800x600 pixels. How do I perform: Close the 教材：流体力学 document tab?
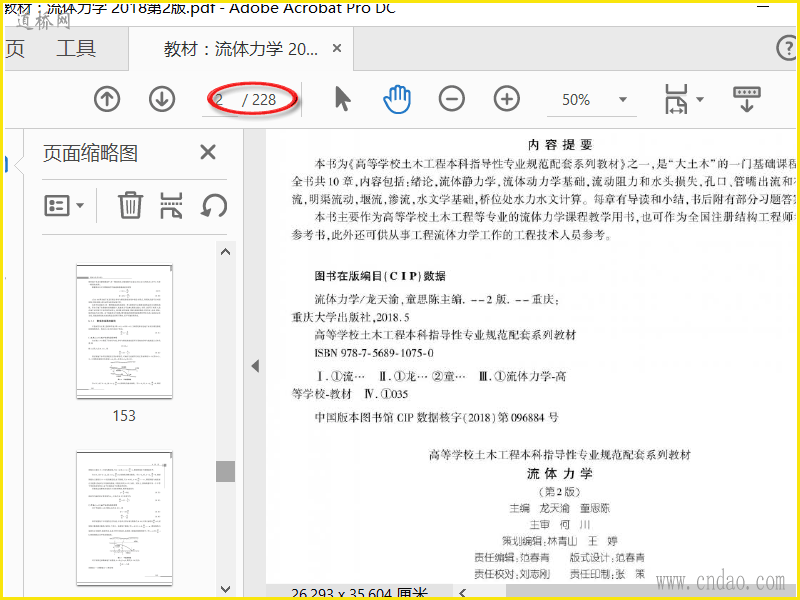point(337,48)
